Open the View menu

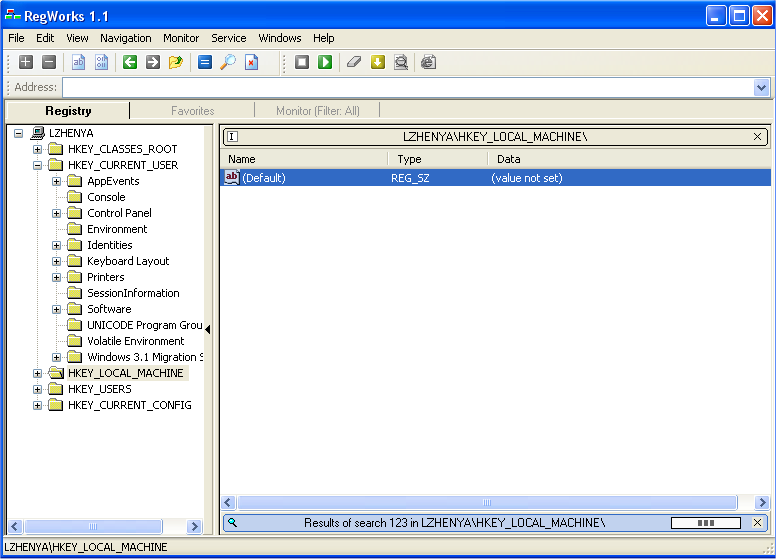pos(77,38)
